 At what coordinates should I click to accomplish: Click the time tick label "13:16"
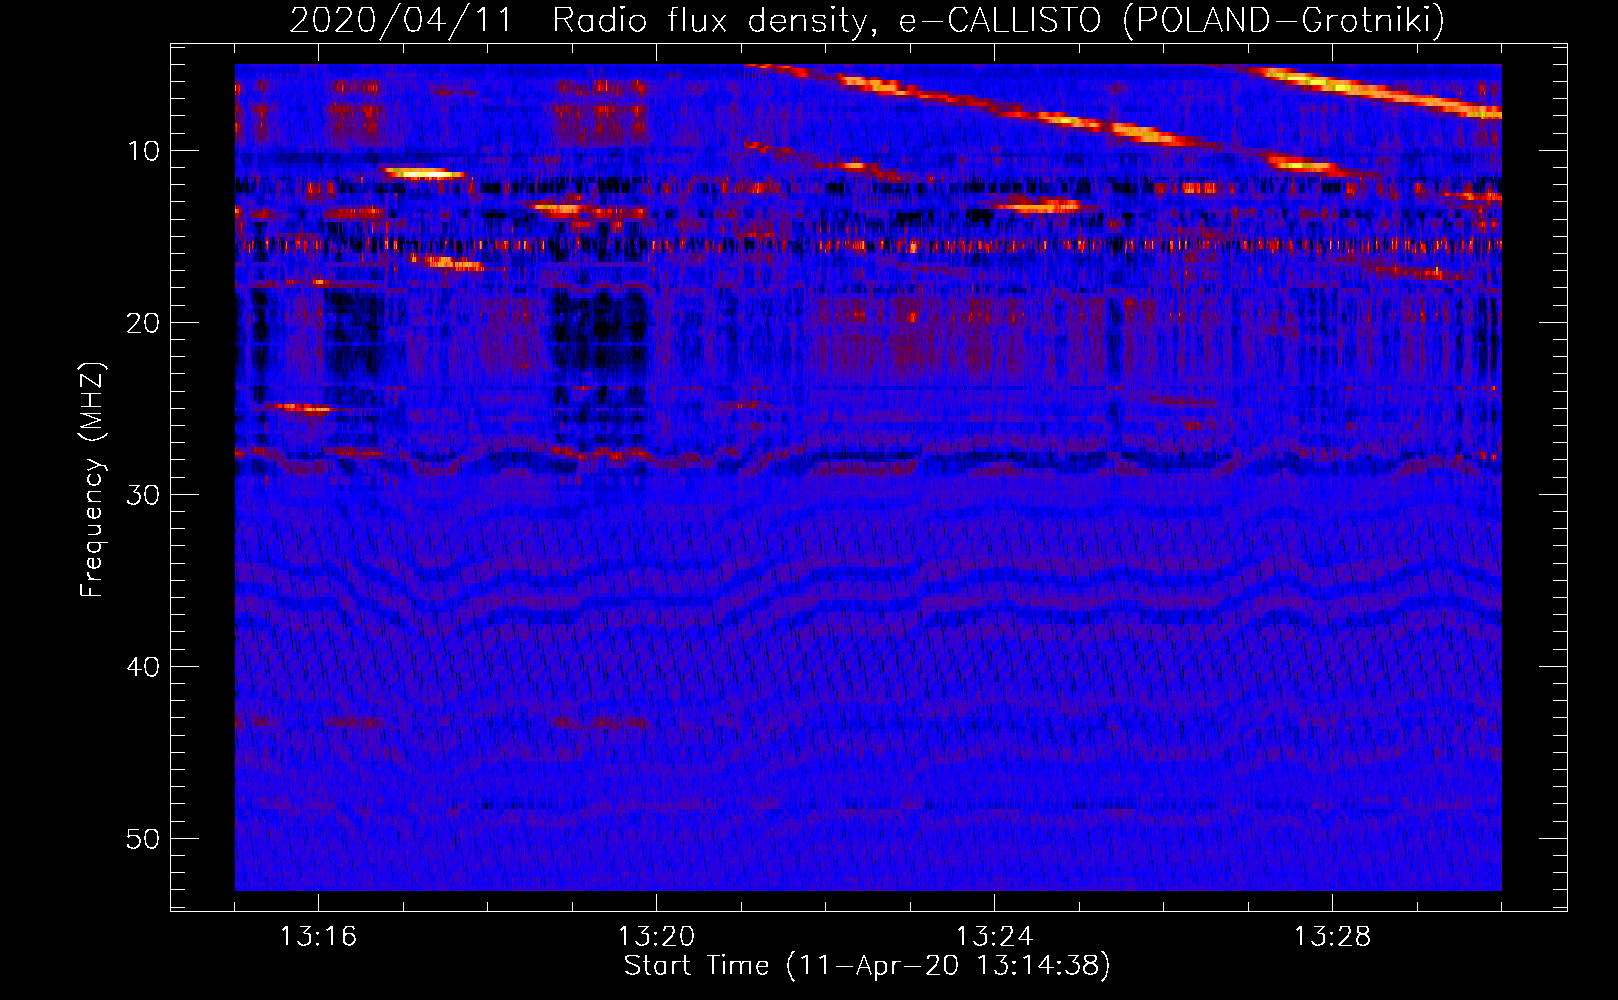point(318,937)
